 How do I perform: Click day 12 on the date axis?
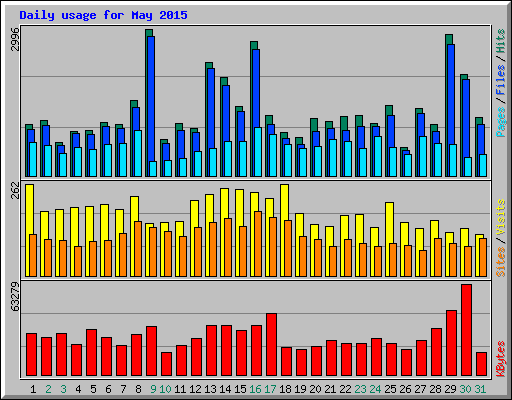click(195, 389)
